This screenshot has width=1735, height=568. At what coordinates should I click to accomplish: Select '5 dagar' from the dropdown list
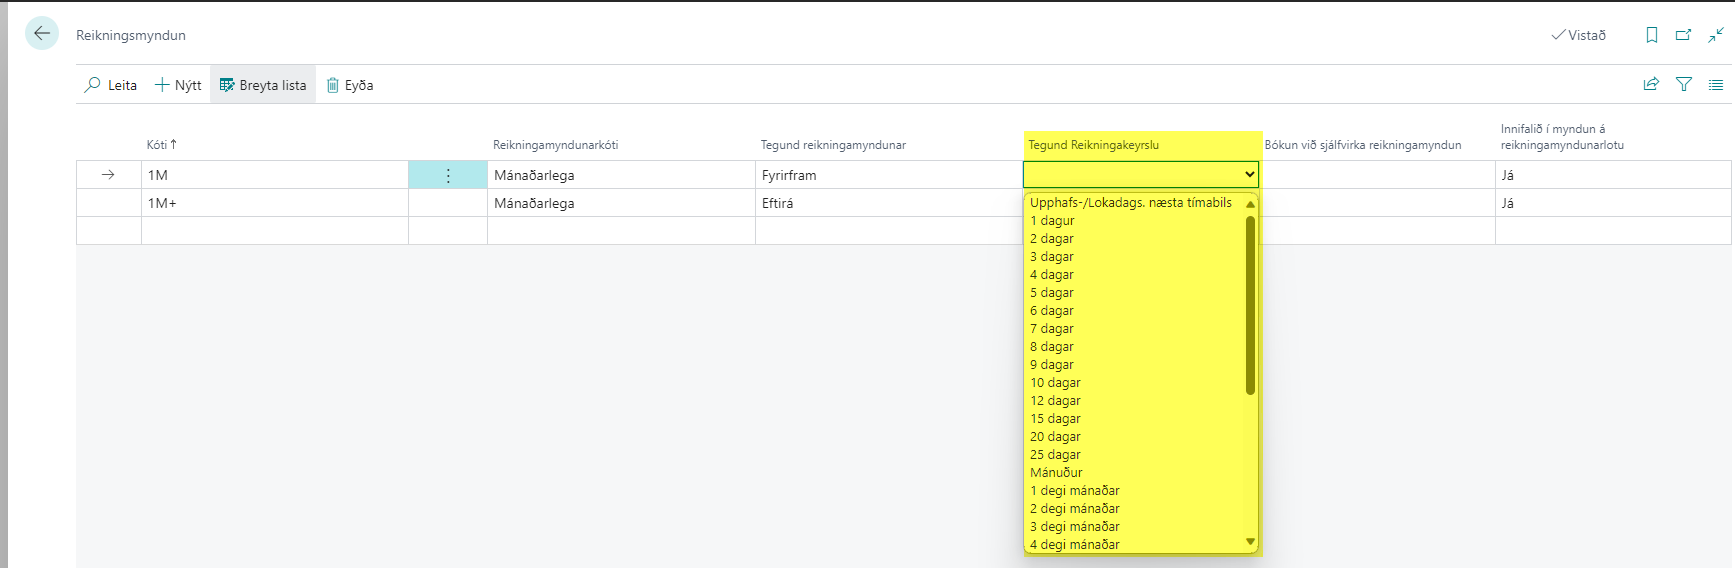(x=1052, y=293)
